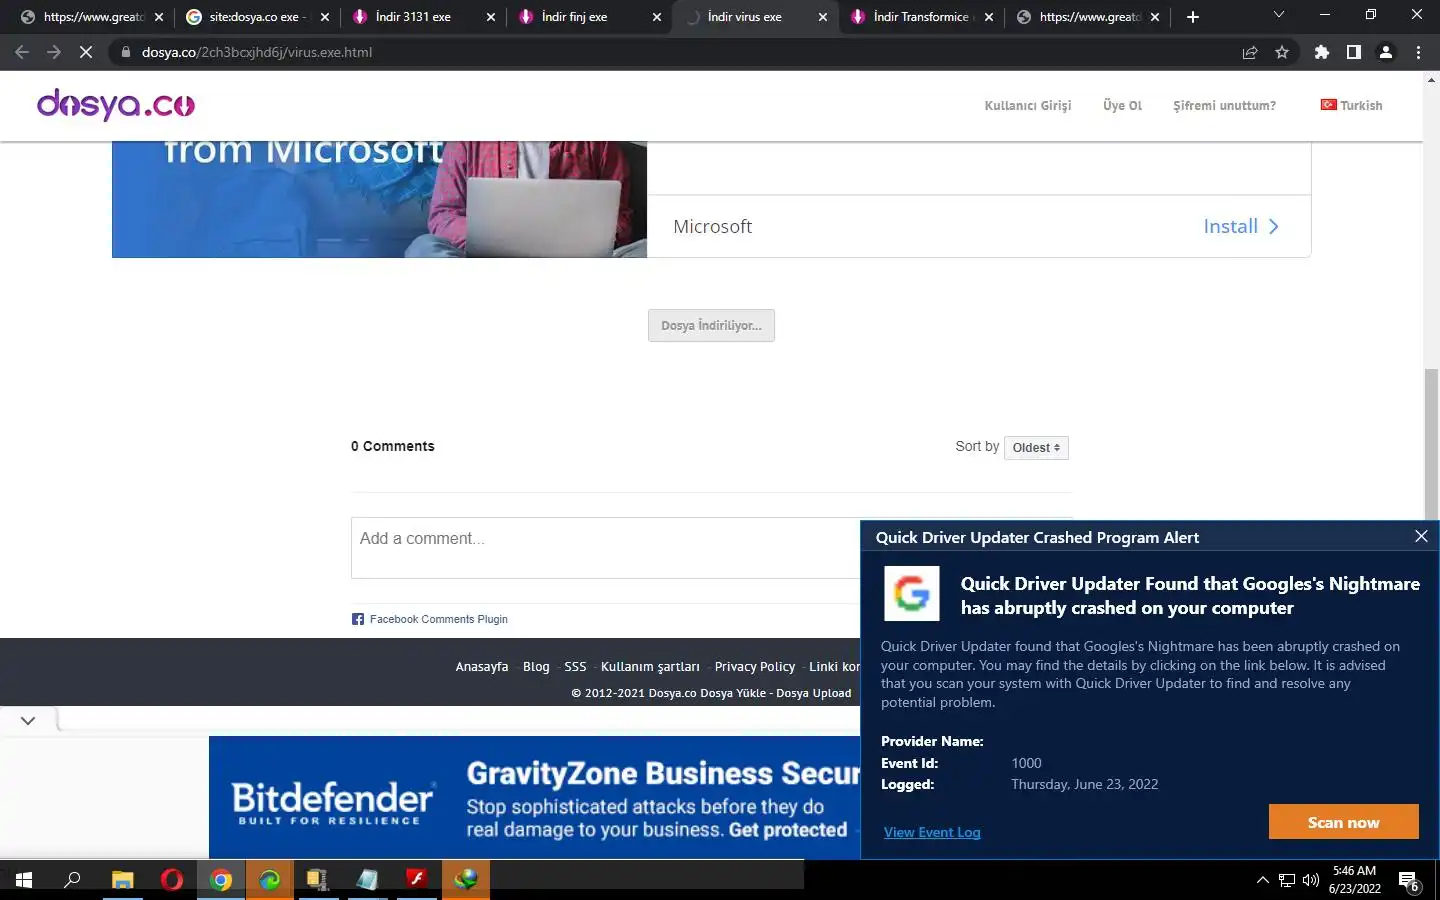The width and height of the screenshot is (1440, 900).
Task: Share this page via the address bar icon
Action: click(1250, 52)
